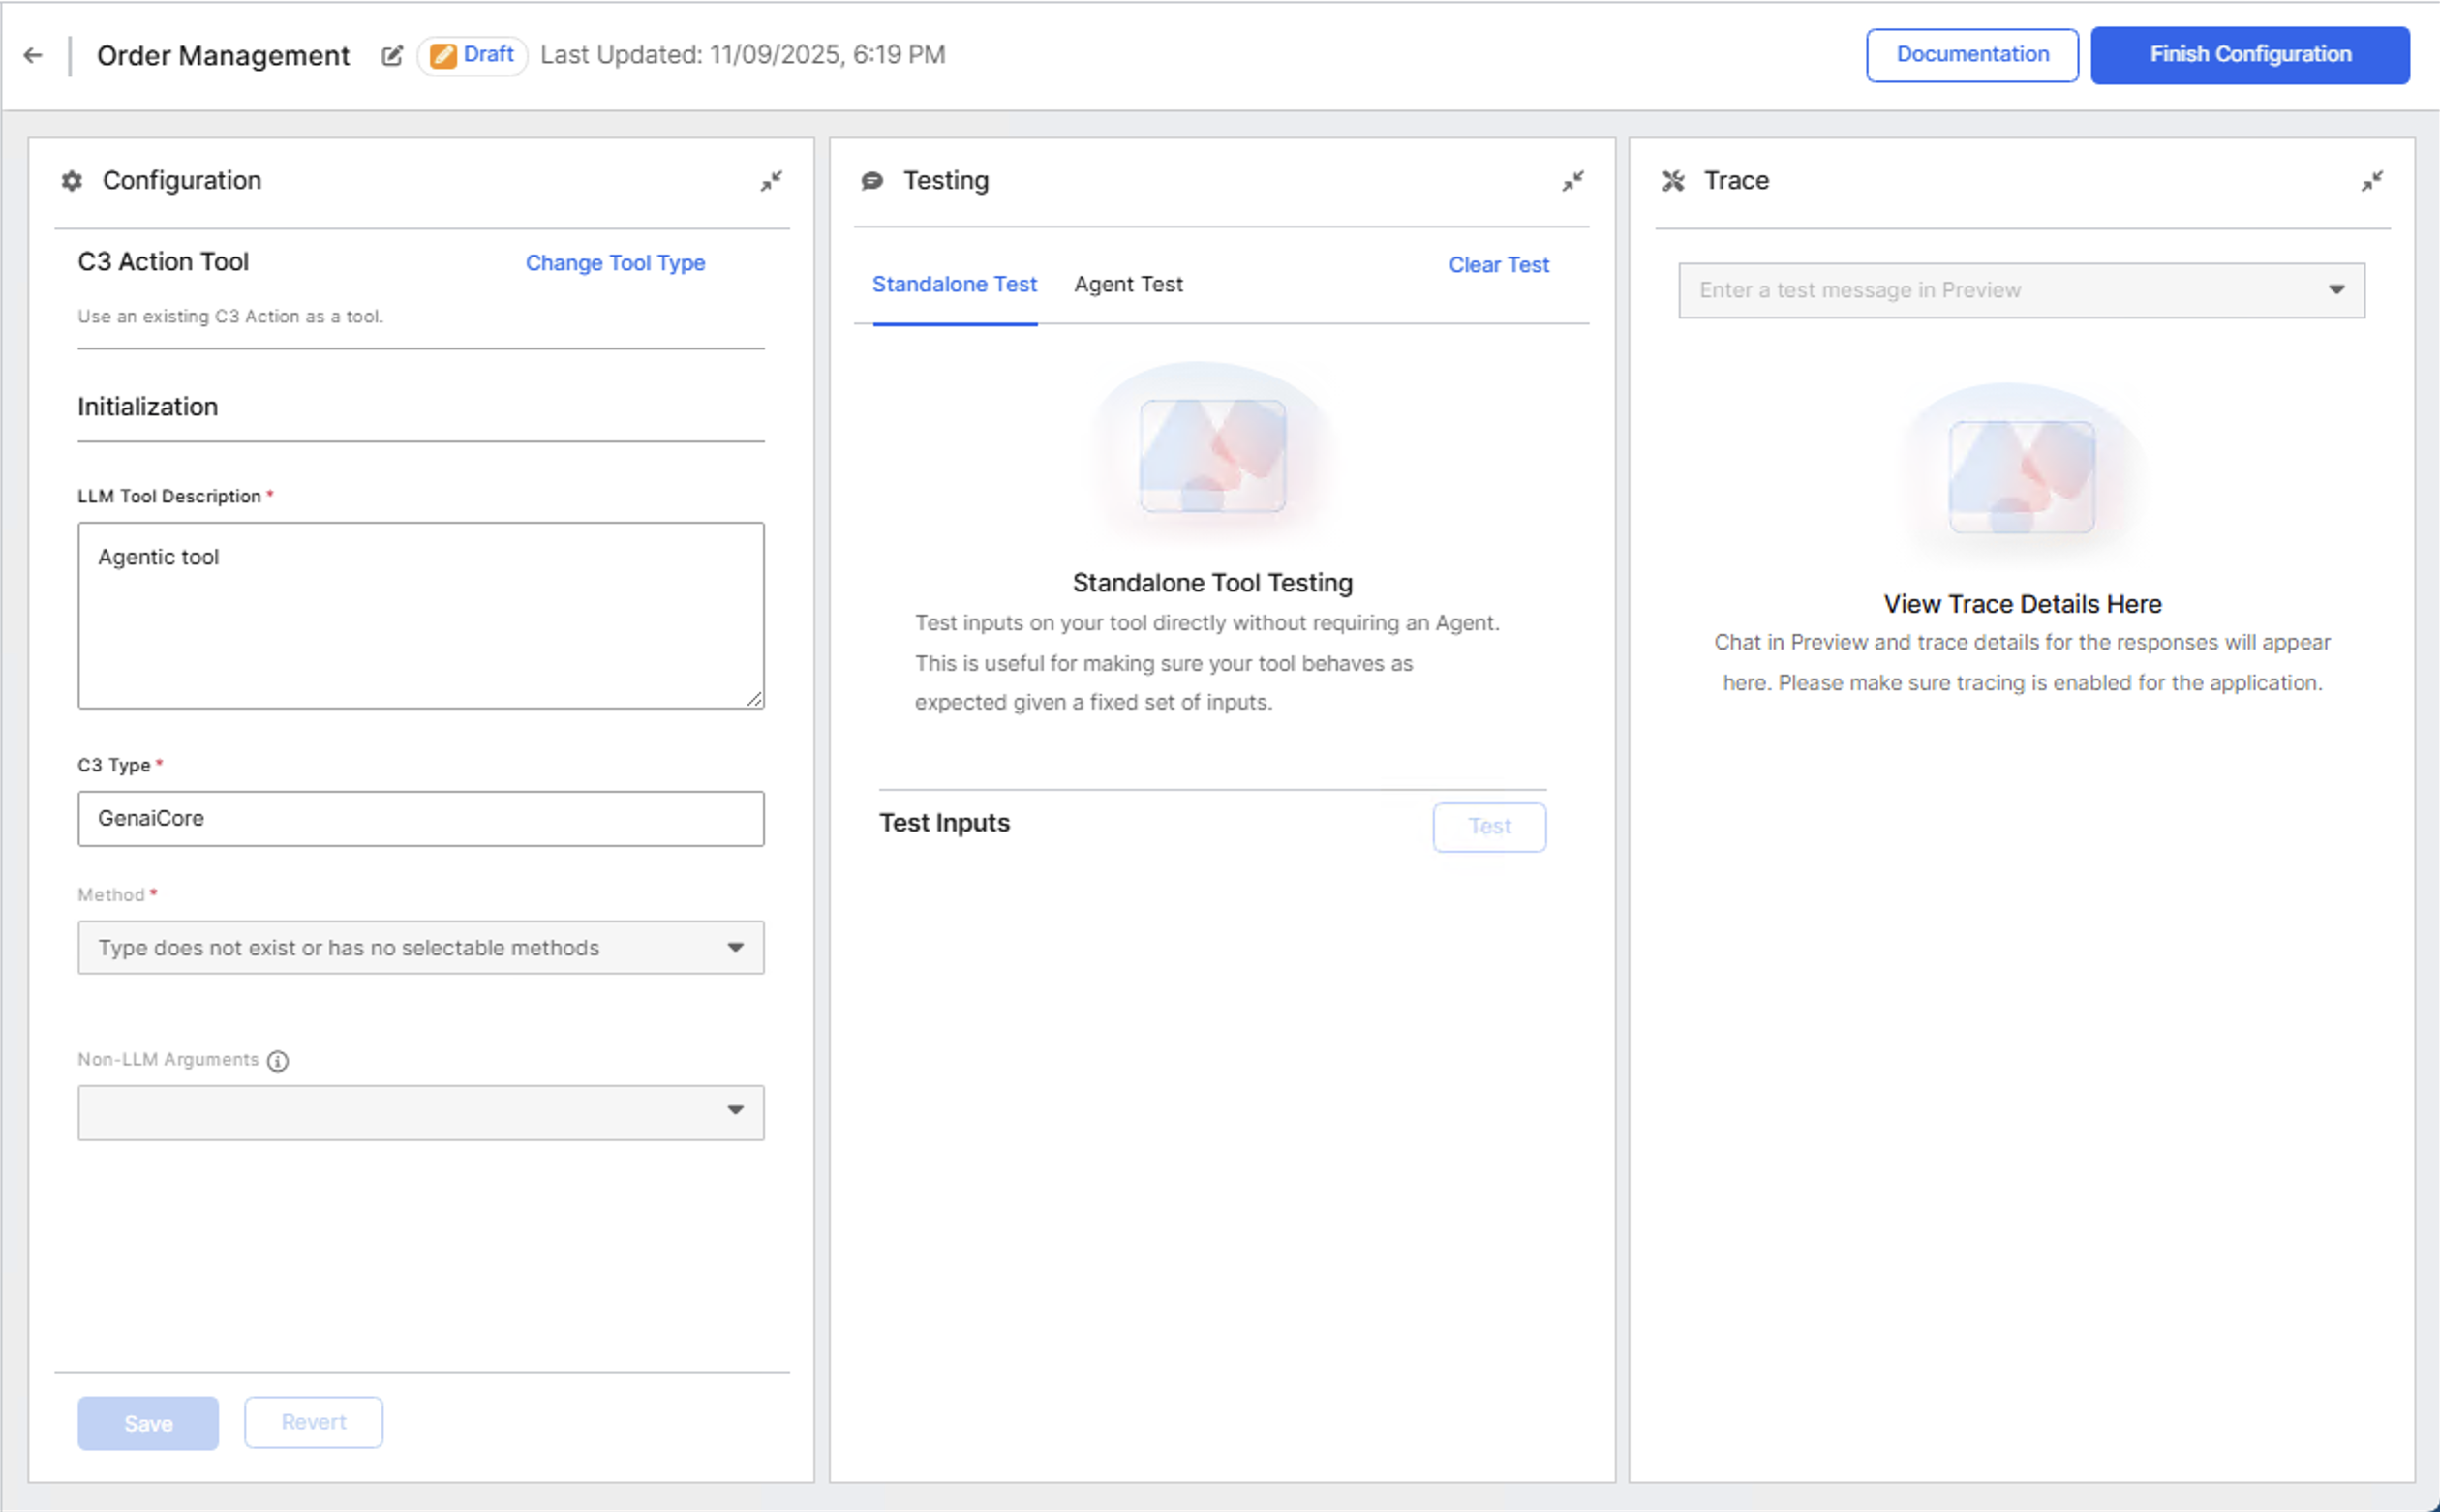Click the C3 Type input field
Screen dimensions: 2440x1512
coord(420,818)
